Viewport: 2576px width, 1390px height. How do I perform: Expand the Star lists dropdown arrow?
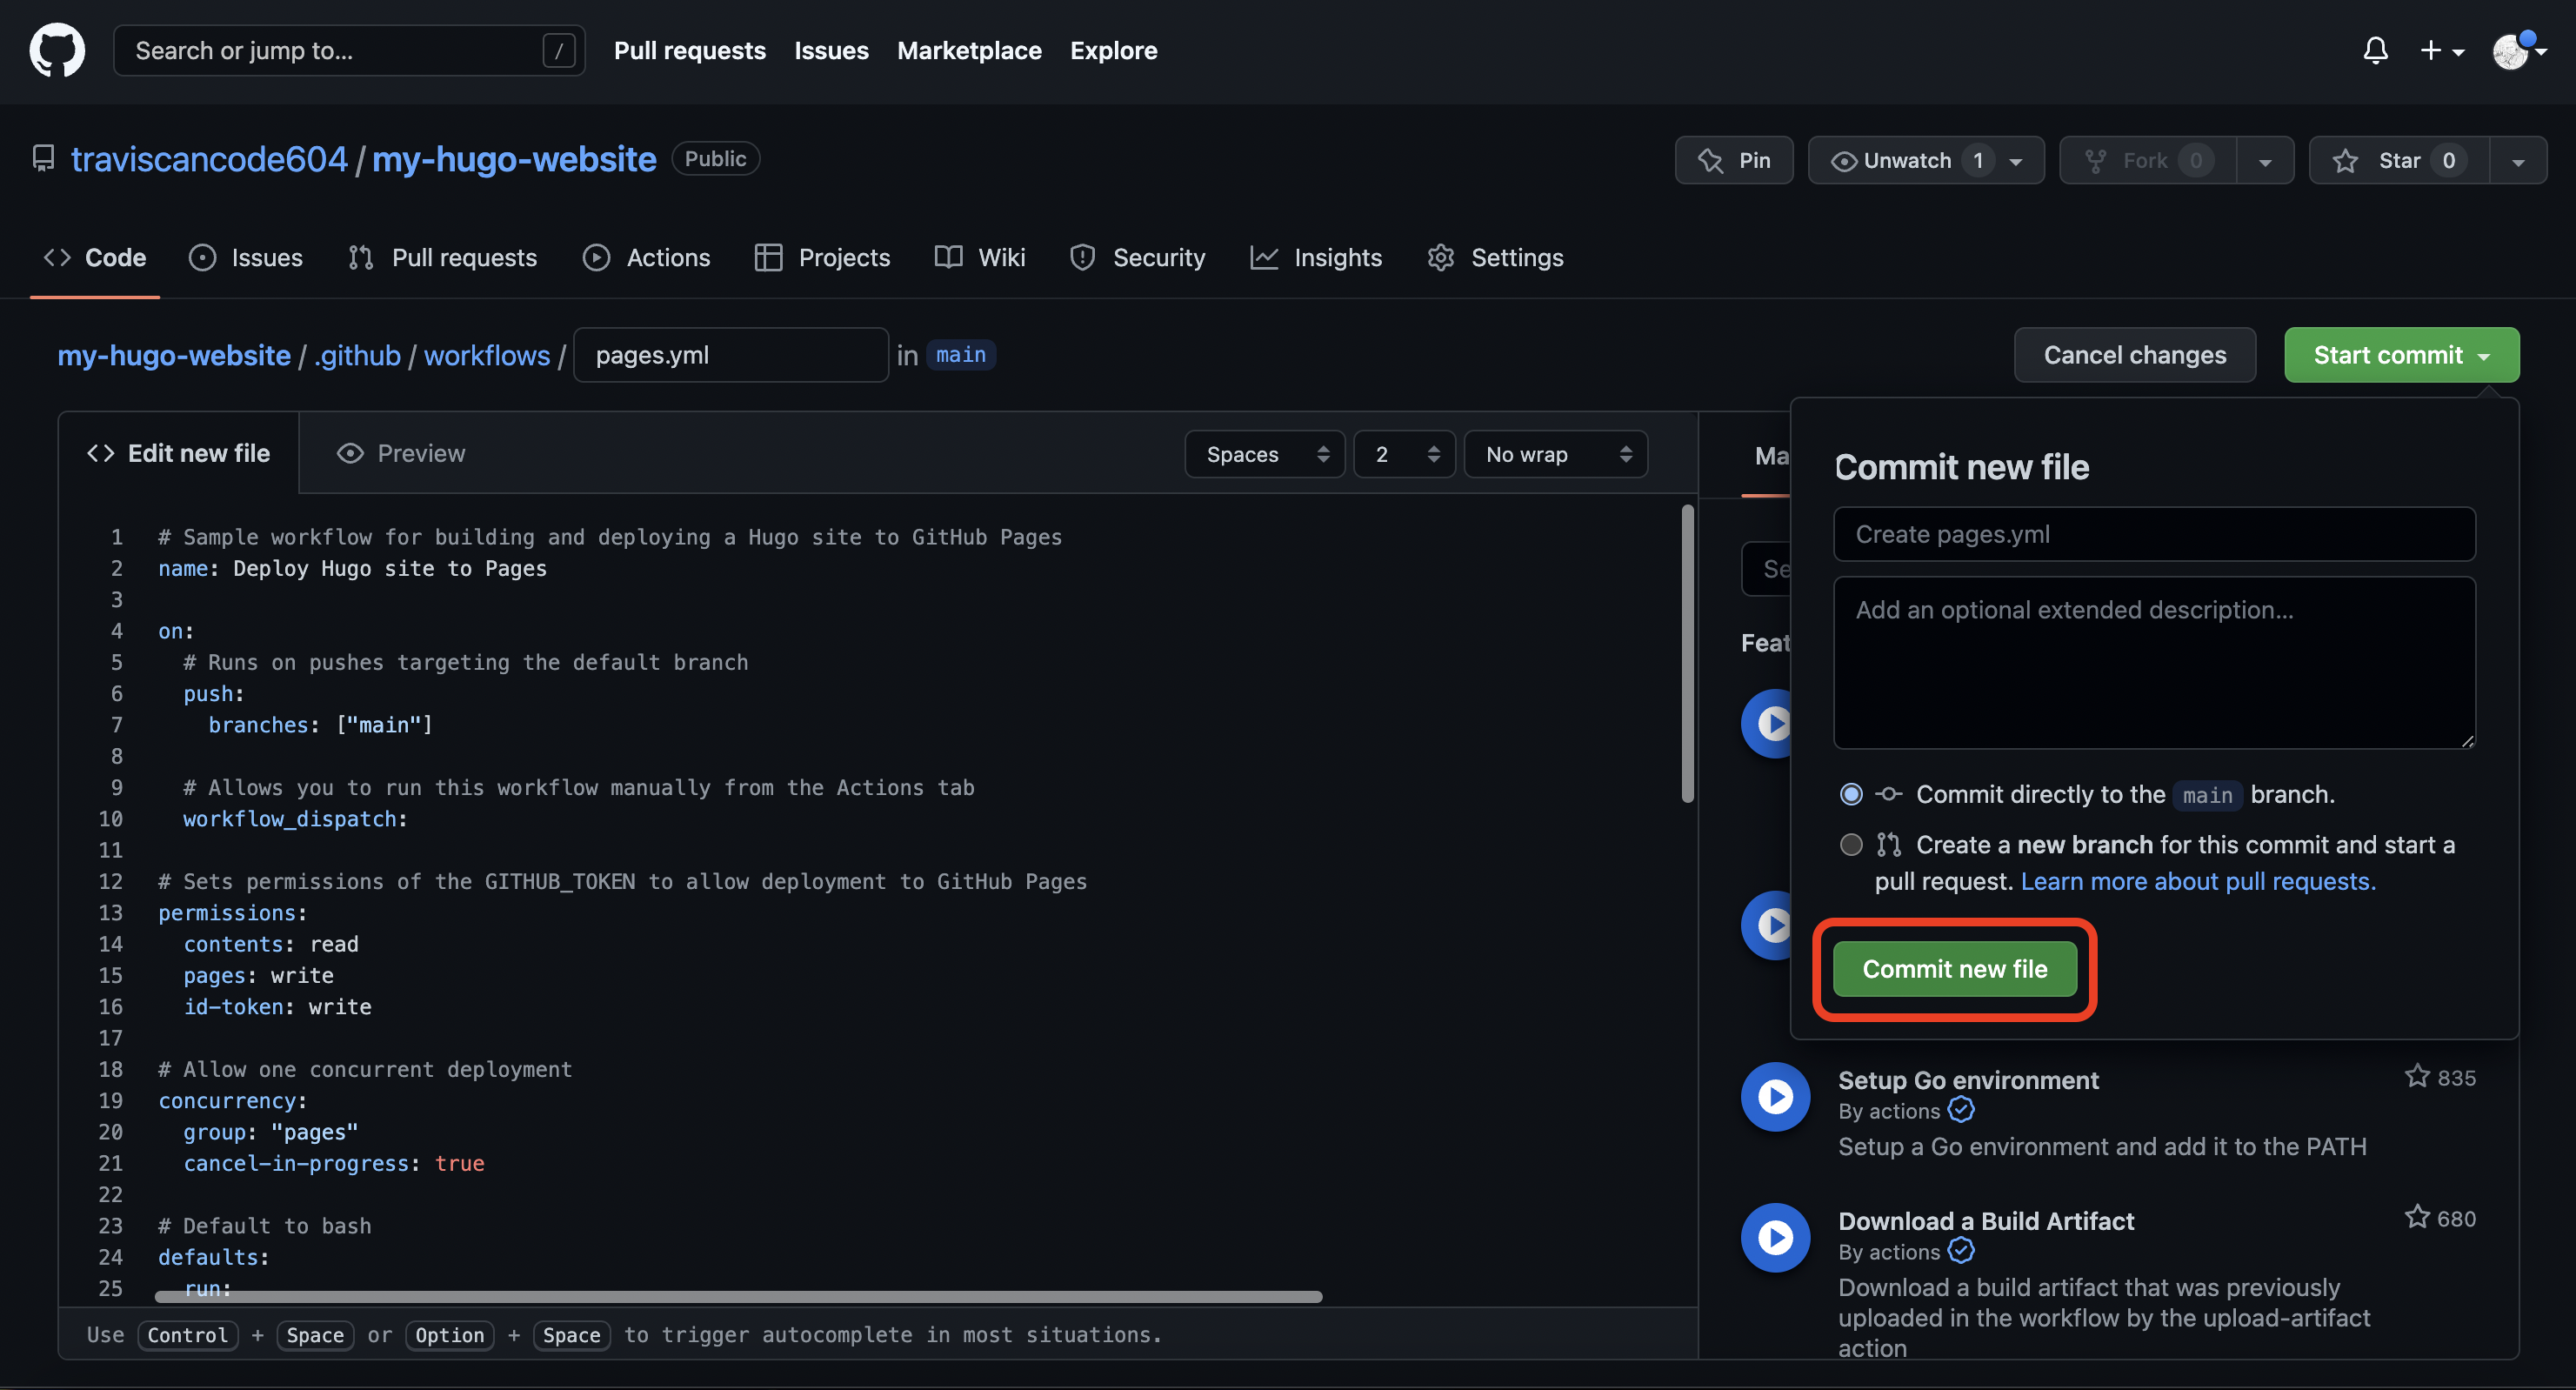point(2518,160)
